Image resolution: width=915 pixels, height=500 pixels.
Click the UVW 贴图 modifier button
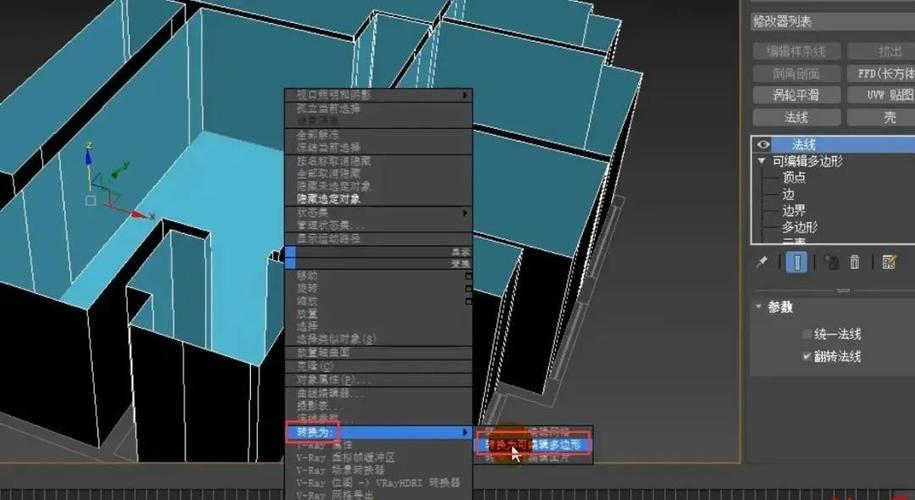[x=881, y=95]
